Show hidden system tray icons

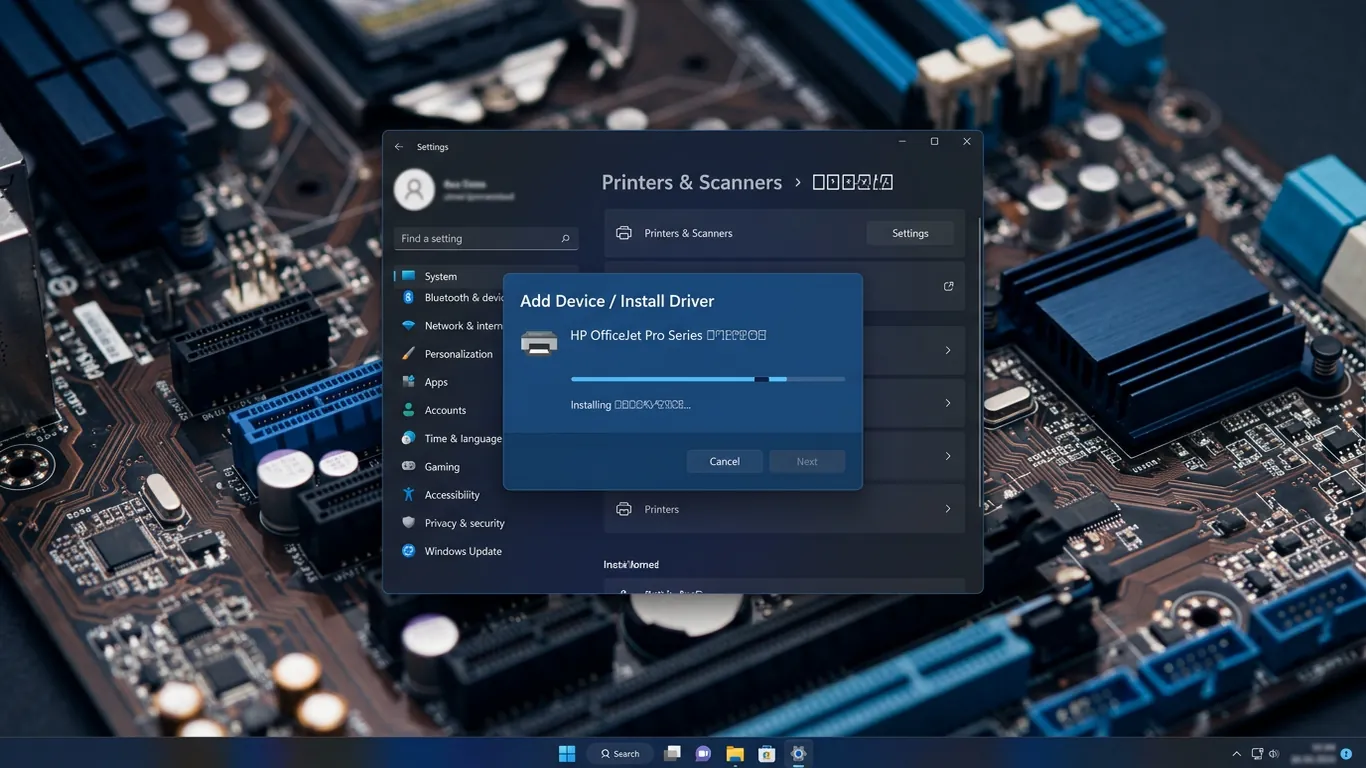[1237, 753]
